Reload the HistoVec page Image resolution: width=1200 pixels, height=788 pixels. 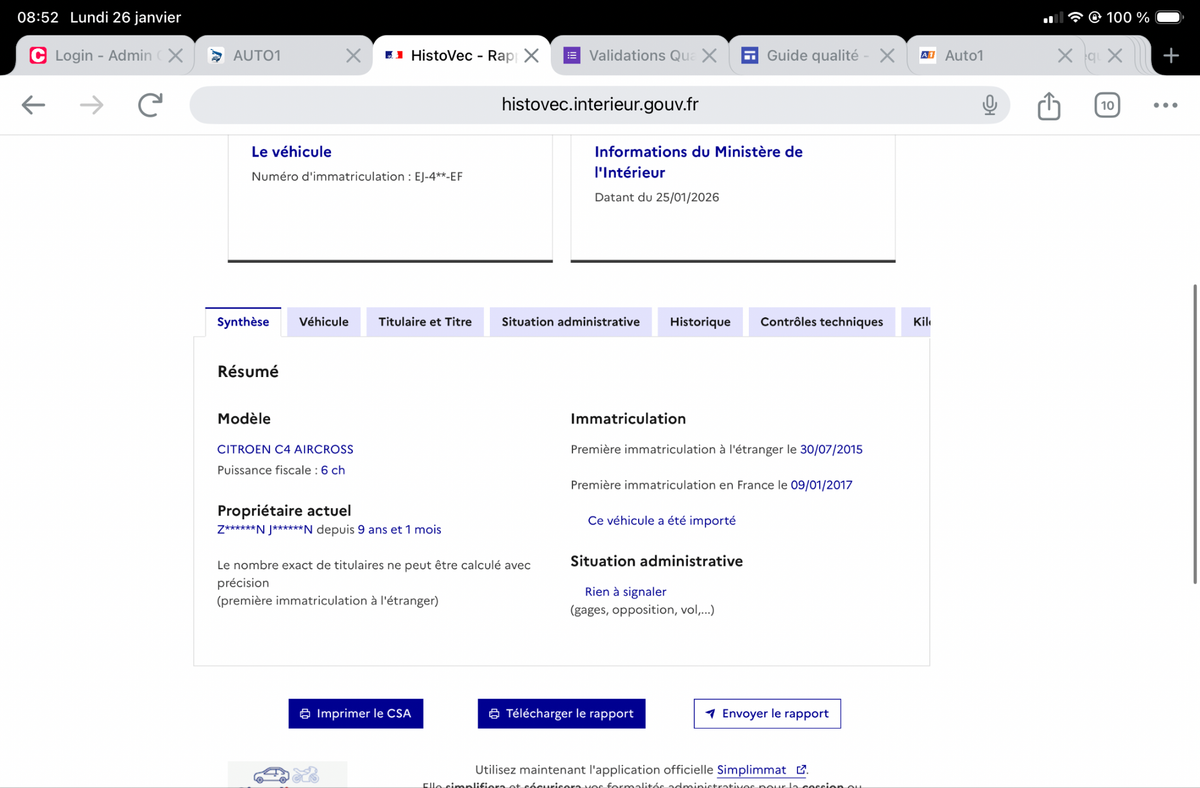pos(150,105)
